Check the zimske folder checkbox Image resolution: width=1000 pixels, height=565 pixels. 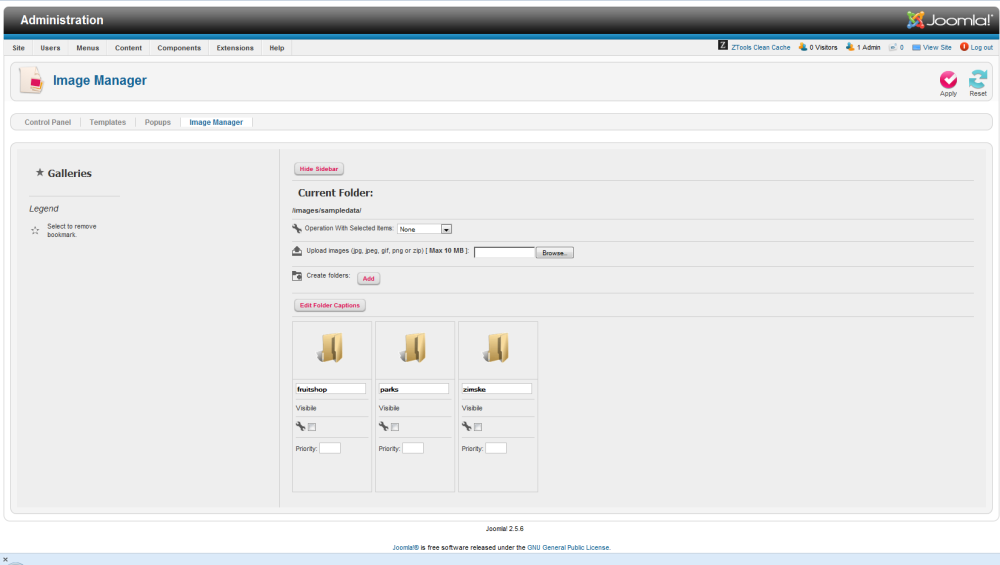coord(478,427)
